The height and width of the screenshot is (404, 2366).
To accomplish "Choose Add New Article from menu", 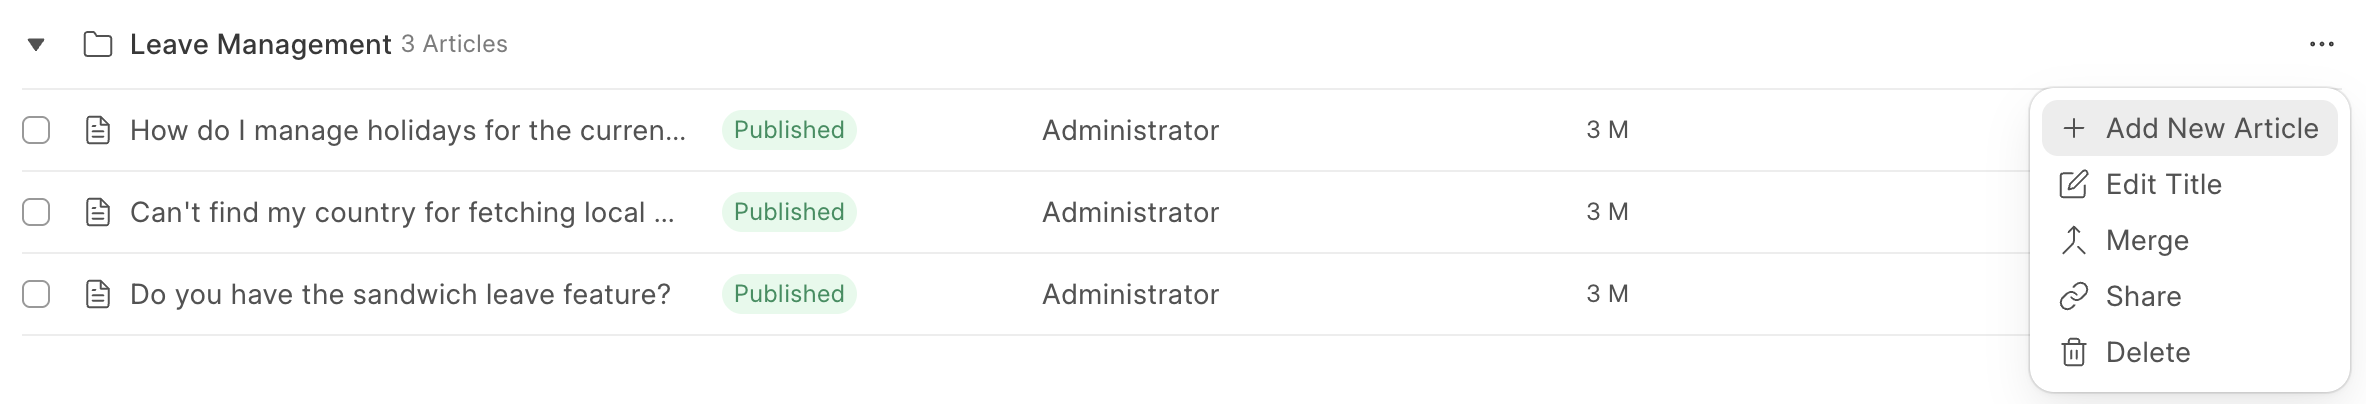I will (2211, 128).
